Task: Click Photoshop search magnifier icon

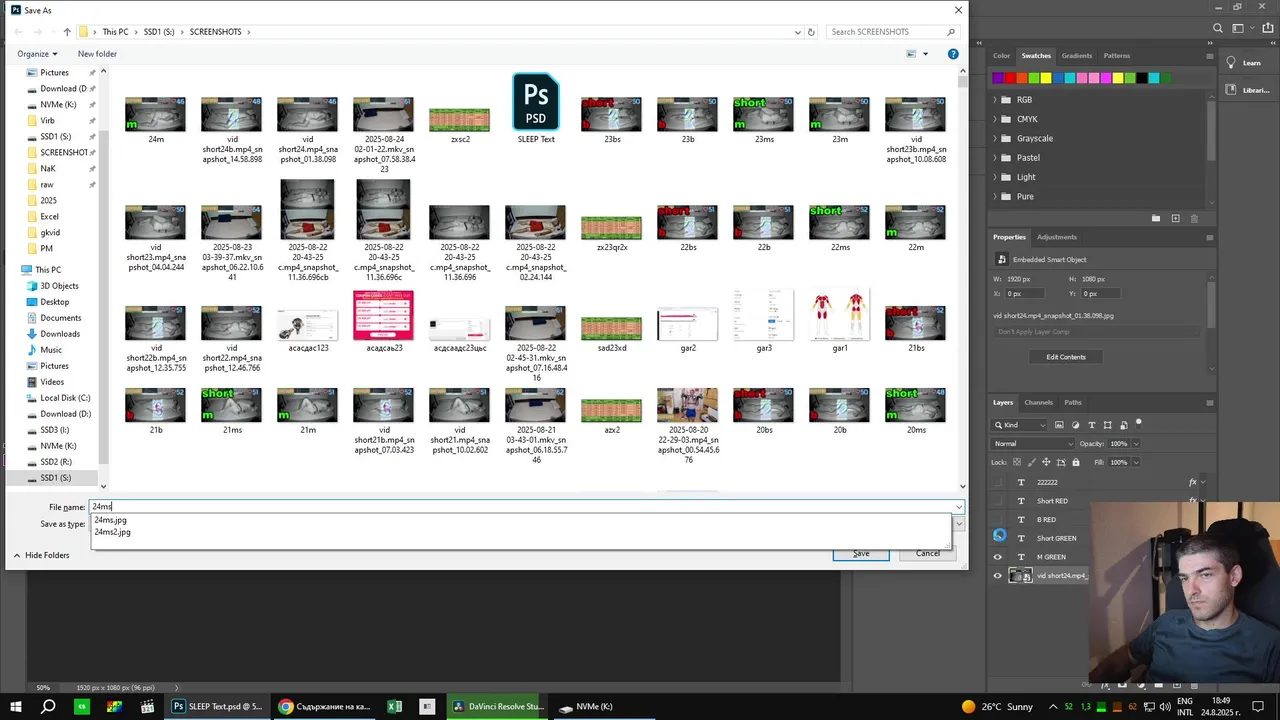Action: [x=1218, y=28]
